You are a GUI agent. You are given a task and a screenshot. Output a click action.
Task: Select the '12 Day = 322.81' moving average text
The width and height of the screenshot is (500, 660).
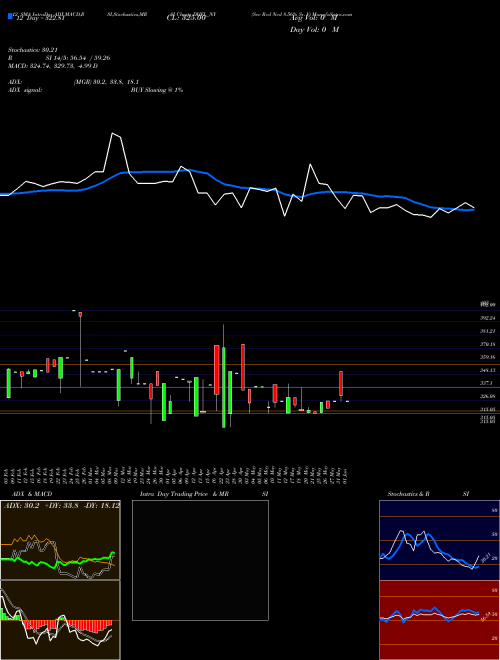(40, 18)
